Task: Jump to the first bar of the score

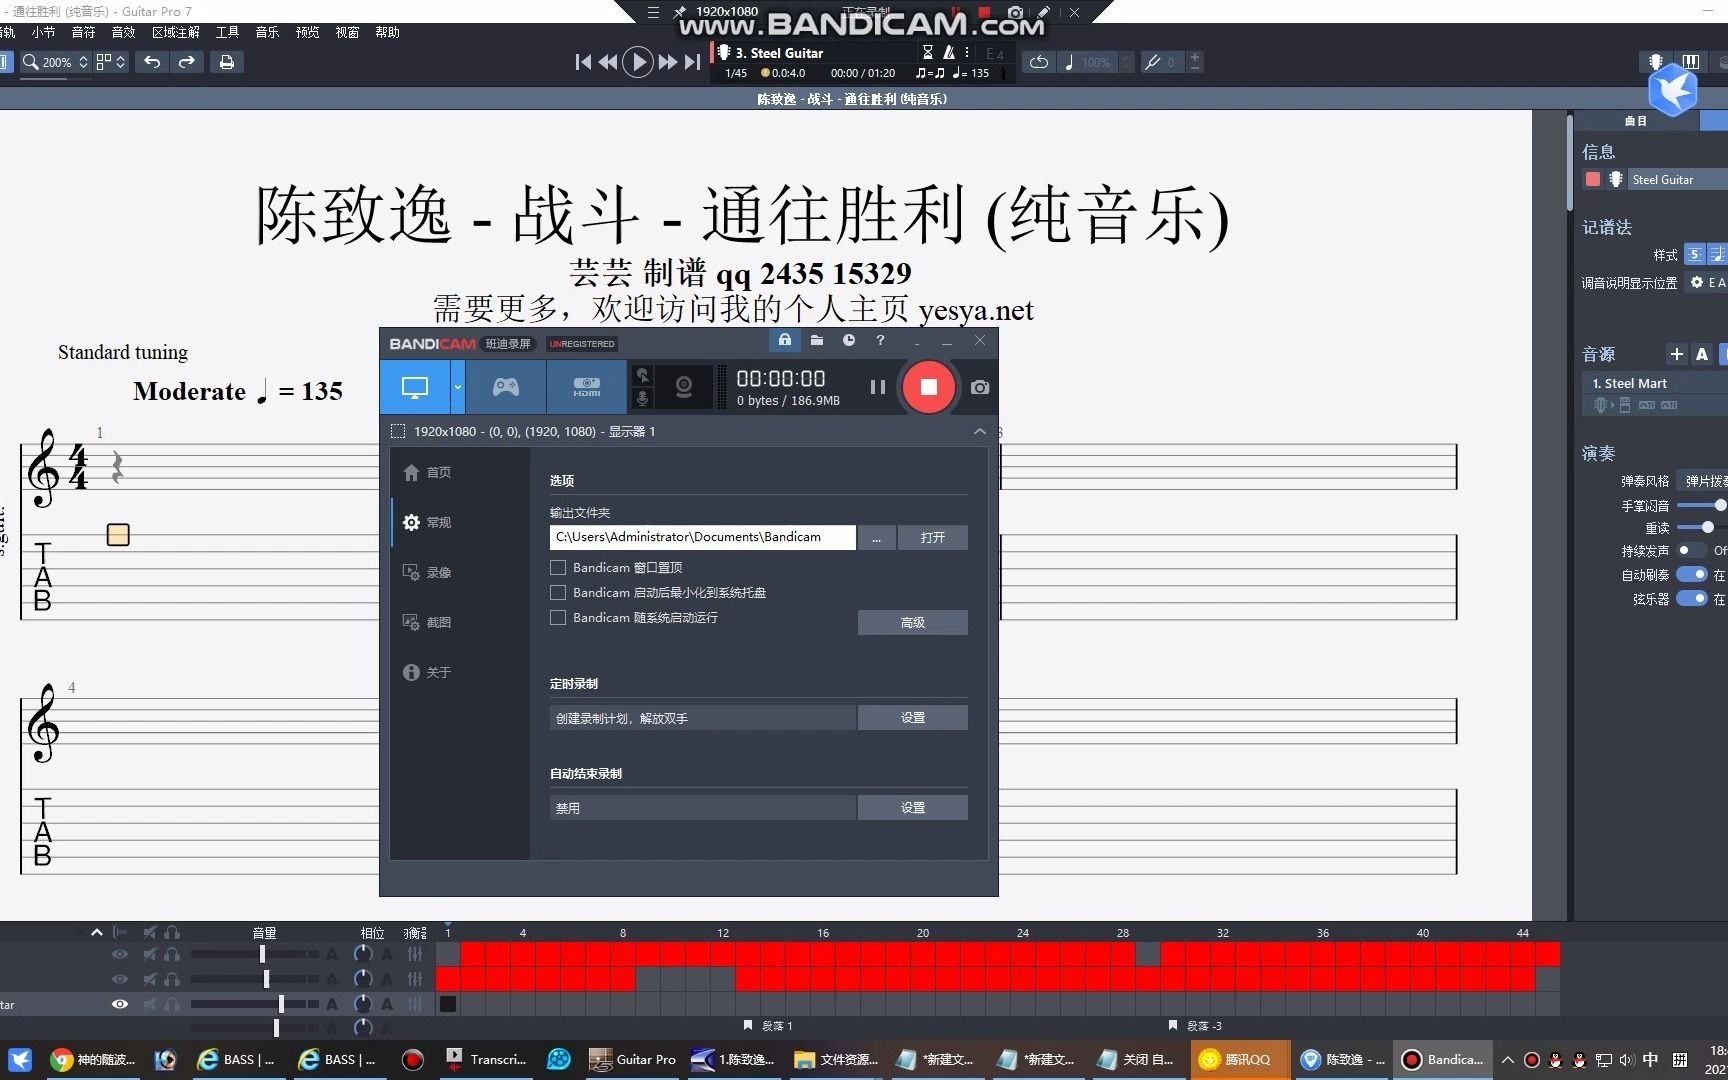Action: click(x=583, y=62)
